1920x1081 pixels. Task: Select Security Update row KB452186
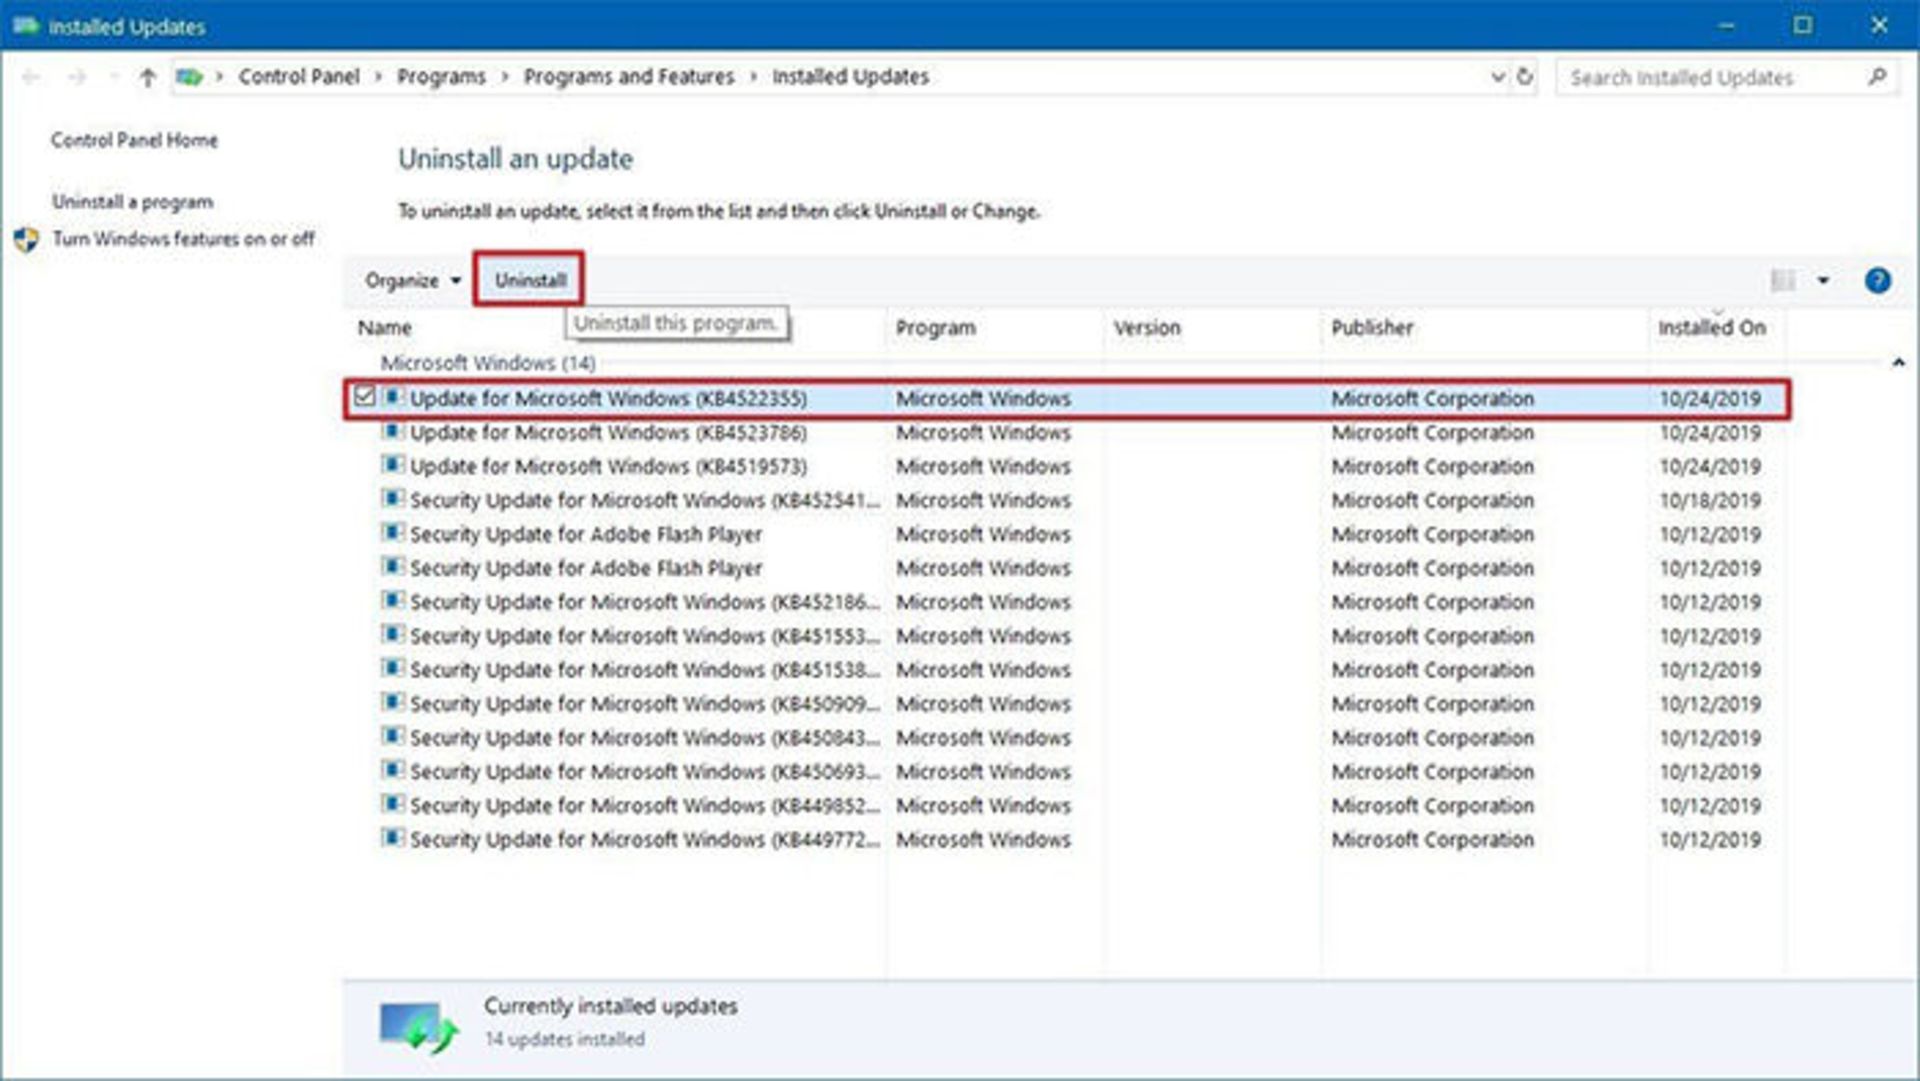click(1067, 602)
